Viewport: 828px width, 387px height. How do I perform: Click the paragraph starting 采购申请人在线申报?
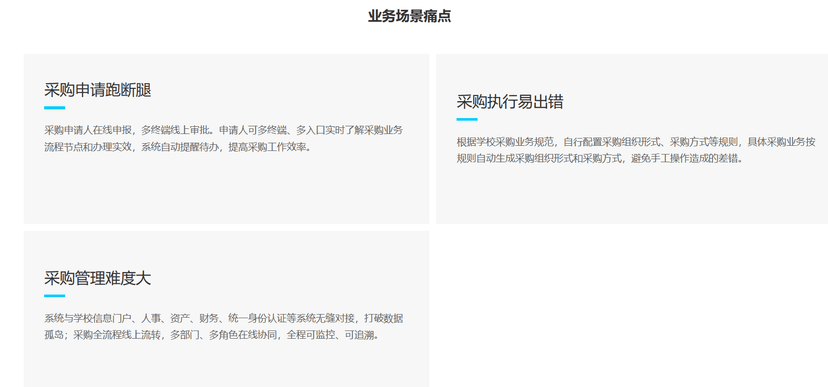(x=224, y=138)
